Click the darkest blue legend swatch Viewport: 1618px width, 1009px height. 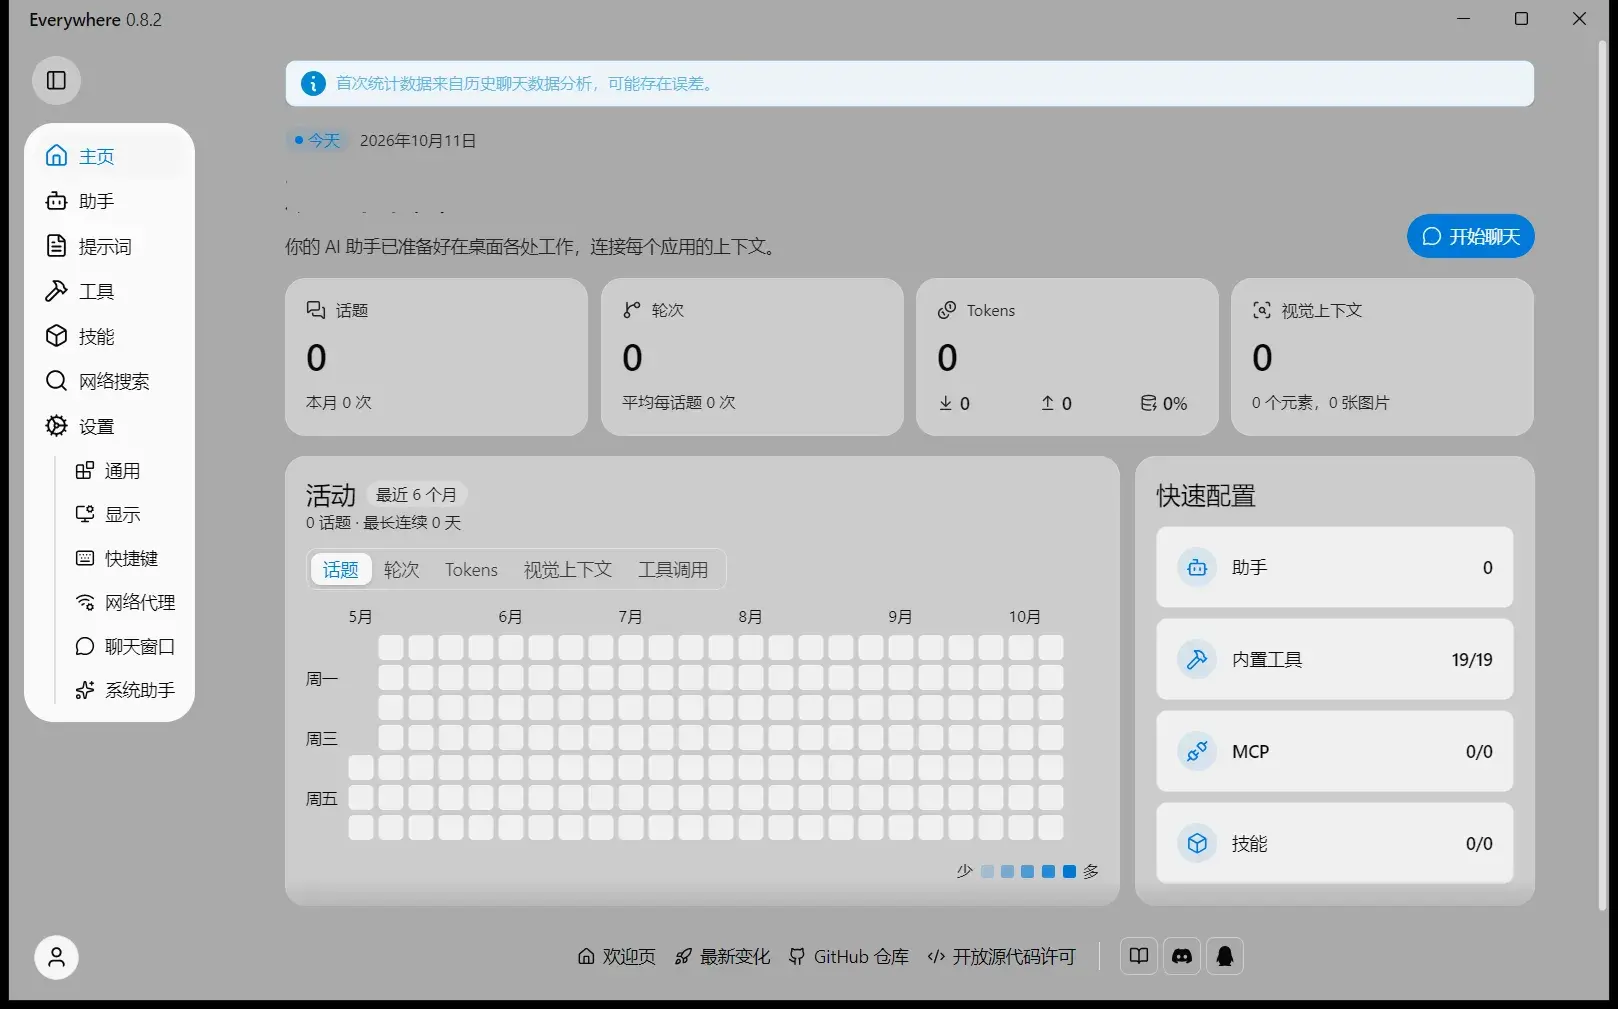tap(1069, 871)
